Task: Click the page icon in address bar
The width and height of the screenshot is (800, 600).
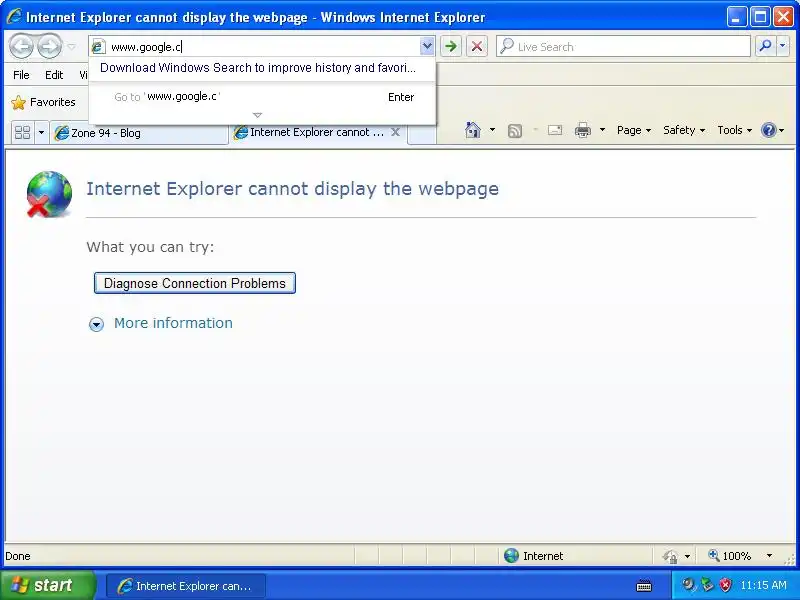Action: pyautogui.click(x=98, y=47)
